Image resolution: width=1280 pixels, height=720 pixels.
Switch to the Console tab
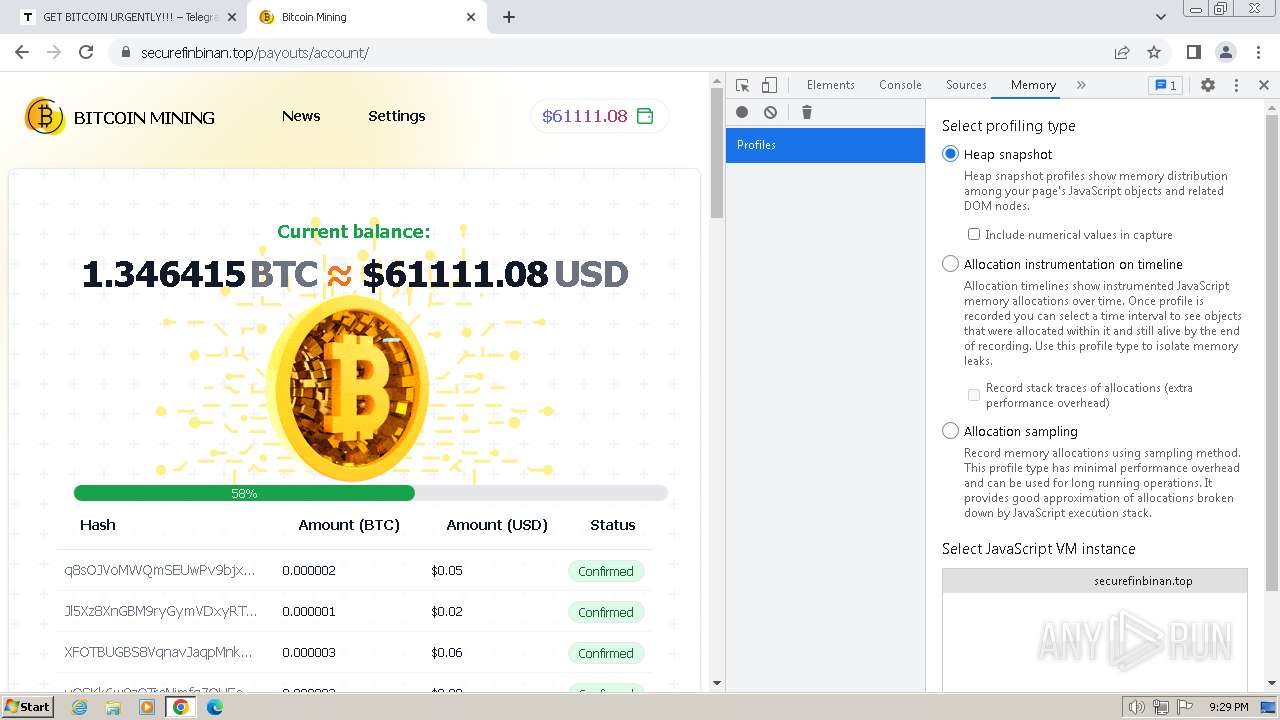tap(900, 85)
